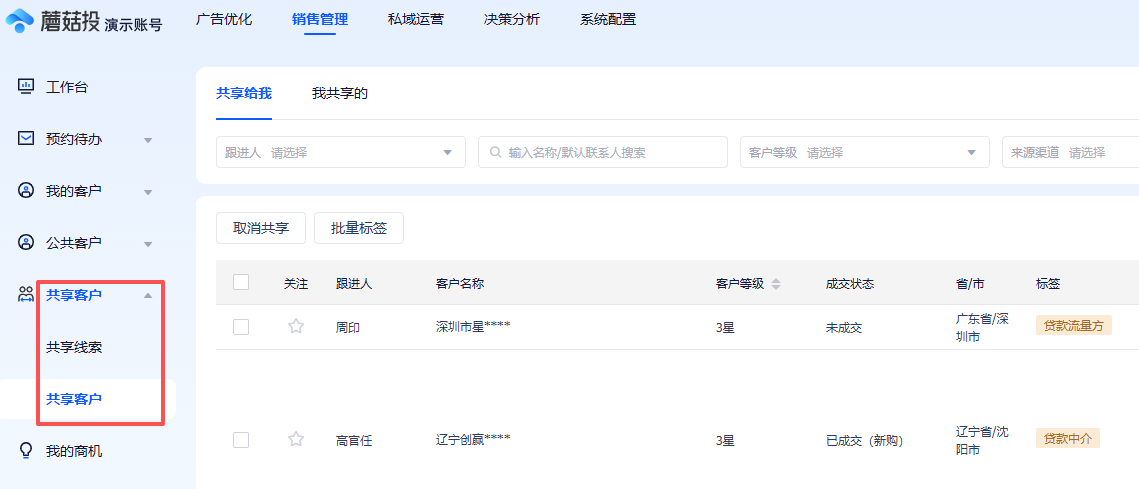
Task: Star the 高官任 customer row
Action: (x=296, y=439)
